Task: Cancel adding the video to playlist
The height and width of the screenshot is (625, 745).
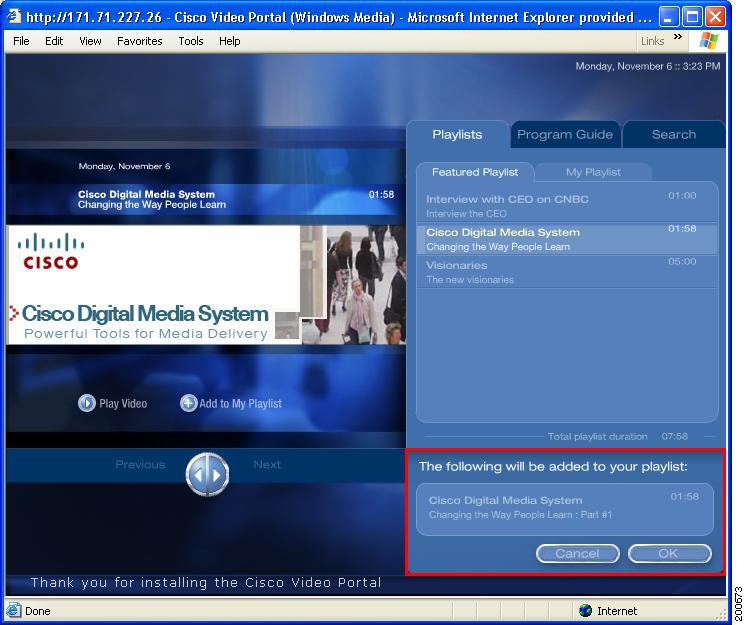Action: 577,553
